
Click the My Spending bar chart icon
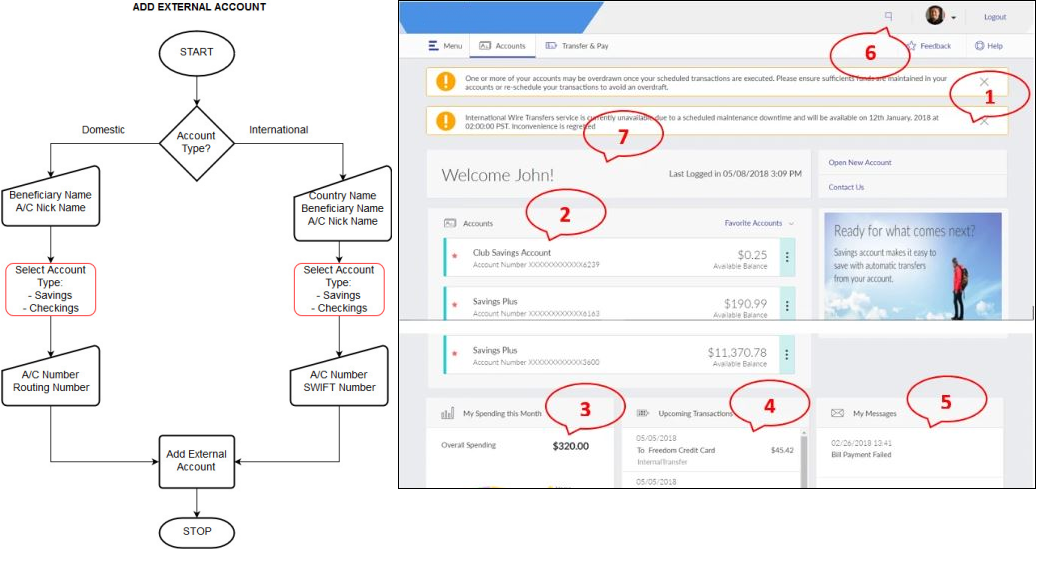point(448,413)
